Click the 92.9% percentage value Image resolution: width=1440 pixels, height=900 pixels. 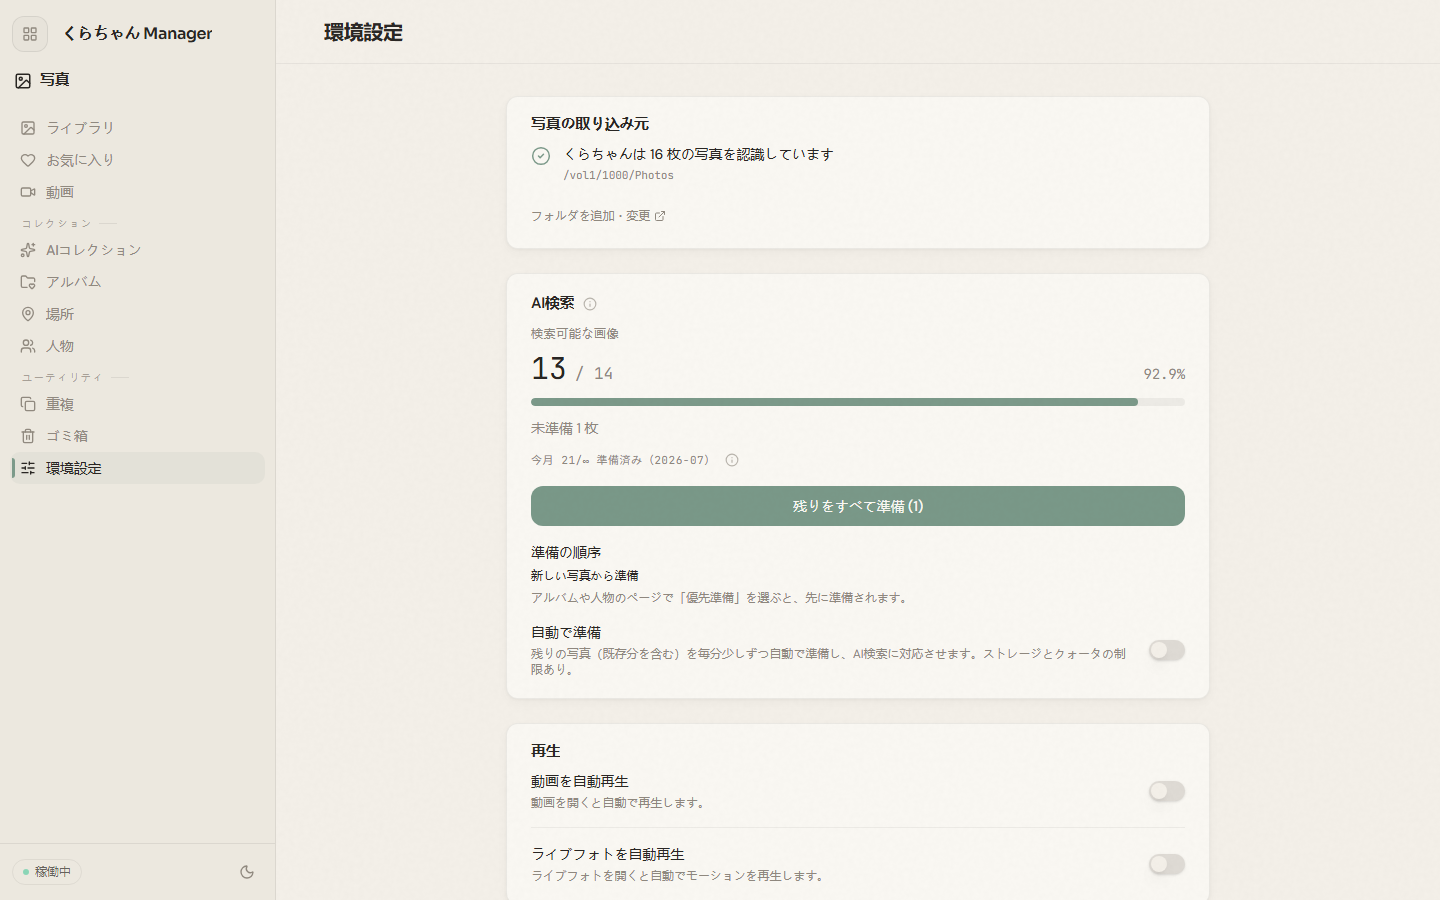tap(1164, 374)
